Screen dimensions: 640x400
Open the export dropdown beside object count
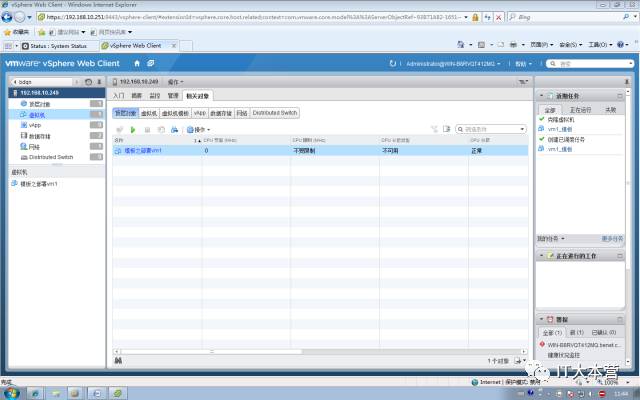tap(520, 360)
